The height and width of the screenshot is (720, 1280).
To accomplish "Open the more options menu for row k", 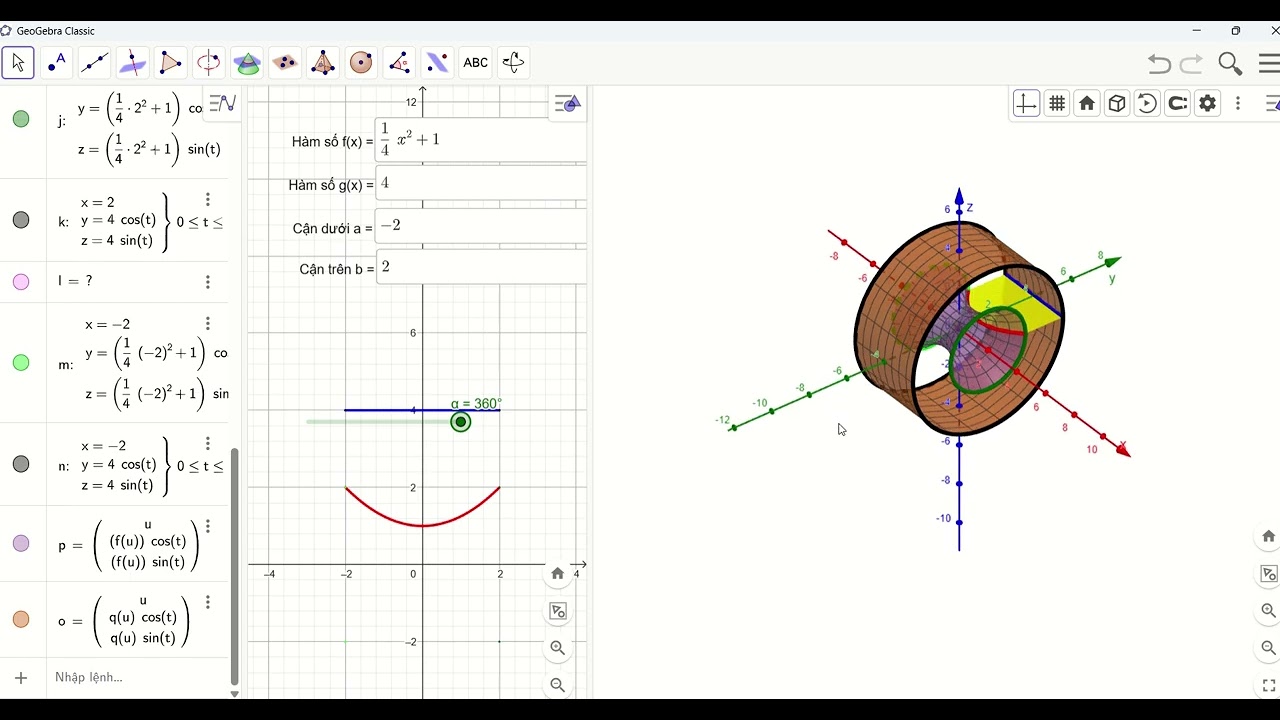I will 208,200.
